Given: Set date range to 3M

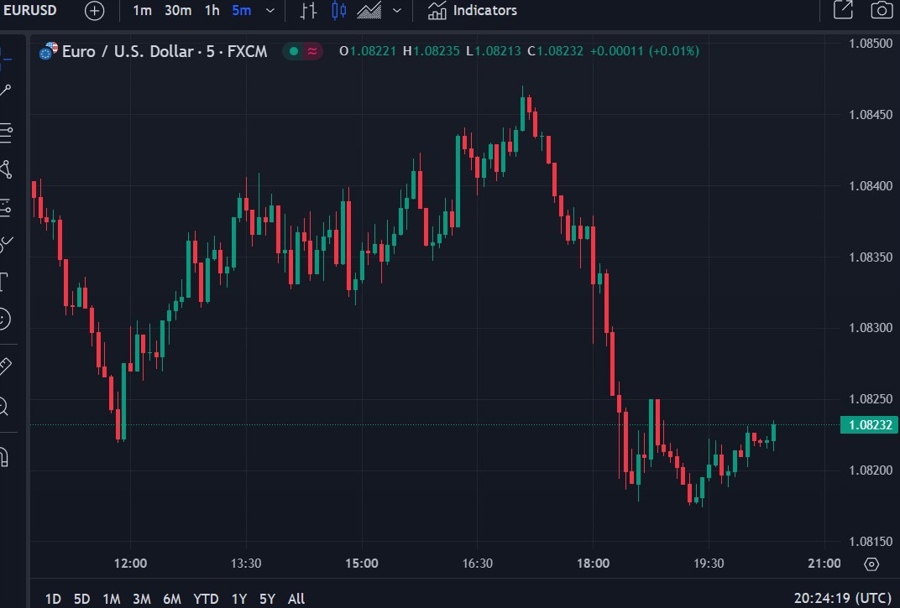Looking at the screenshot, I should [x=141, y=599].
